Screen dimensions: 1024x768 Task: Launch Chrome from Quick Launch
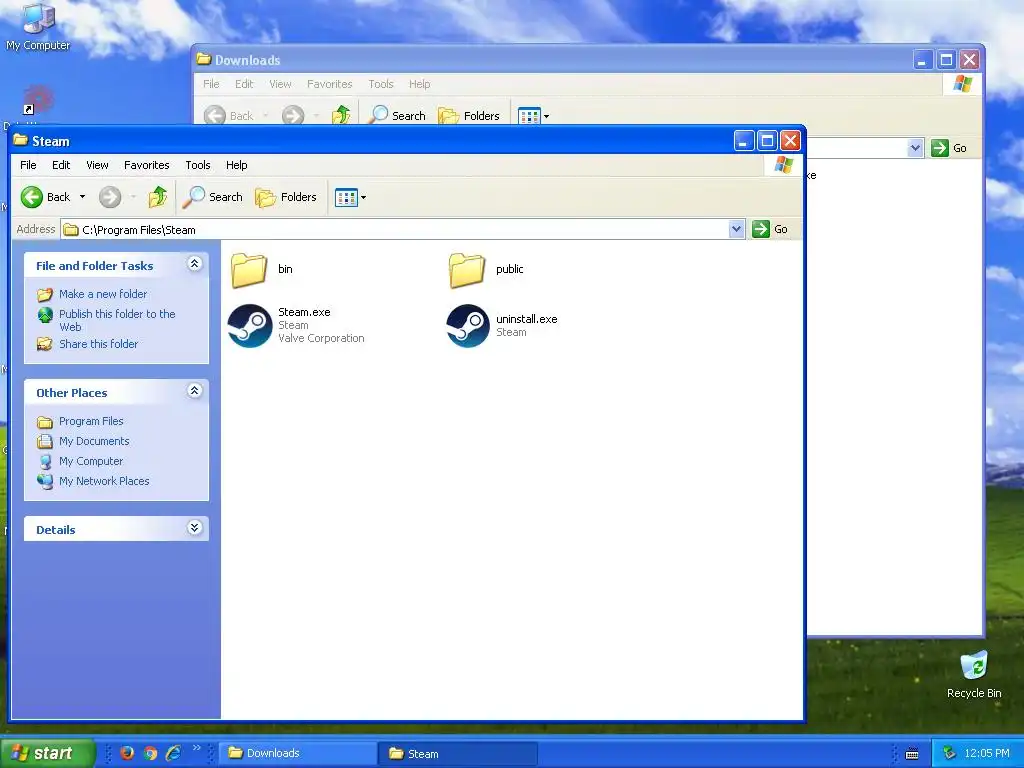point(150,753)
